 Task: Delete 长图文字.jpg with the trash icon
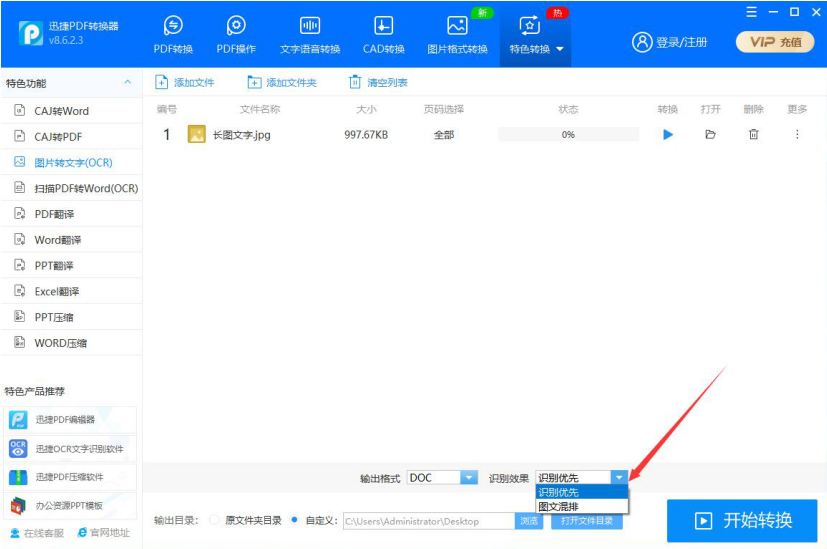[754, 134]
